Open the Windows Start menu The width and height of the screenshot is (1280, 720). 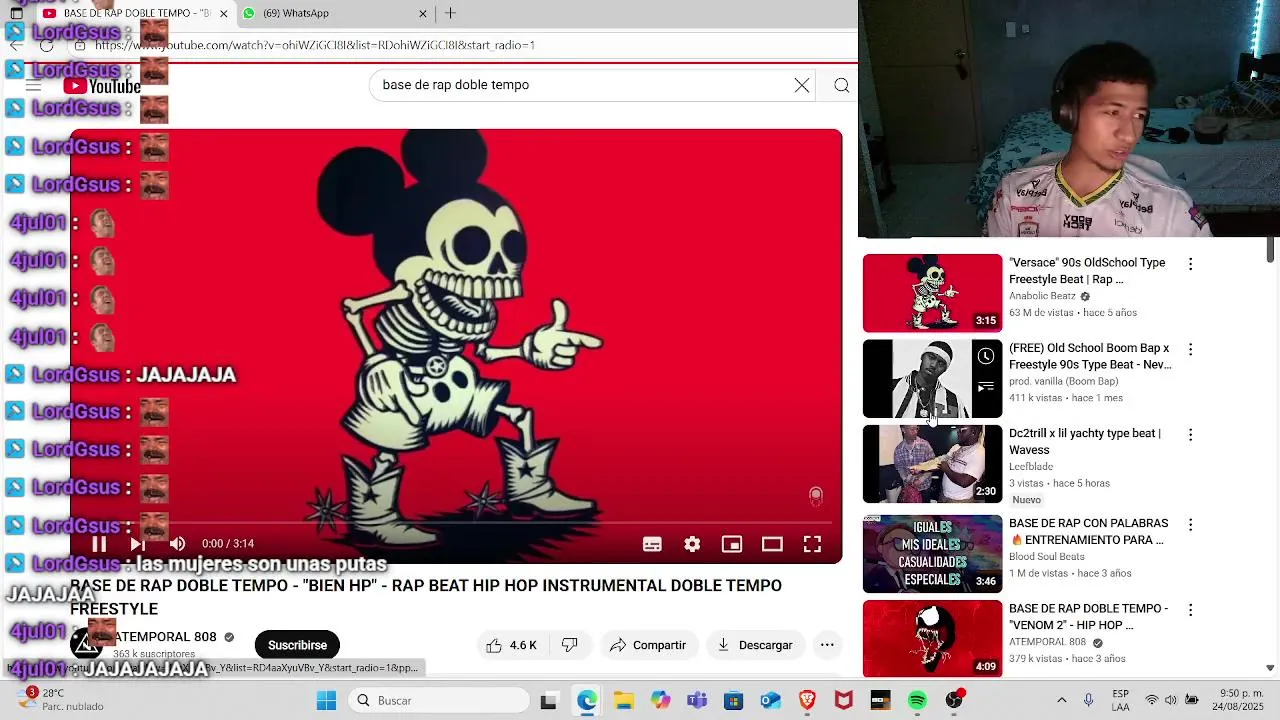(326, 701)
